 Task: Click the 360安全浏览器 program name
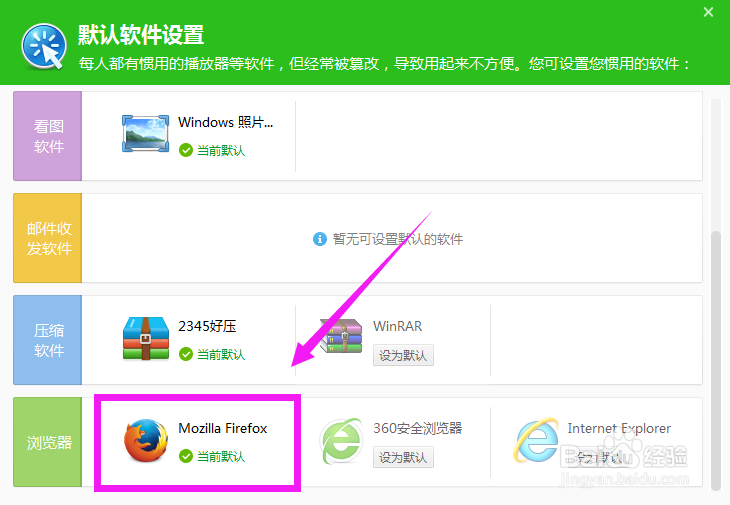418,428
